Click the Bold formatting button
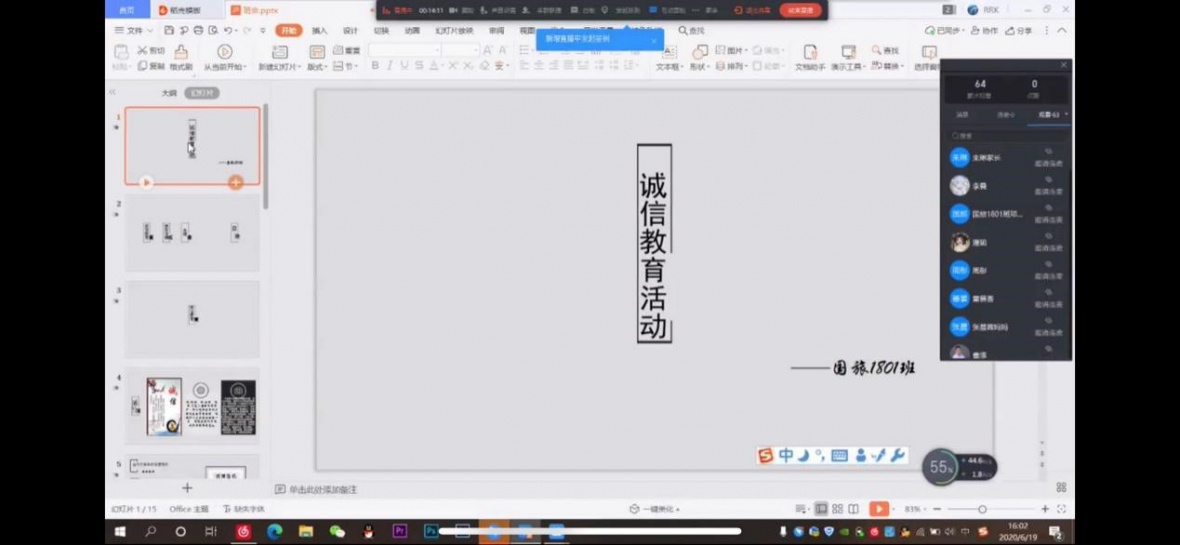 pyautogui.click(x=375, y=66)
